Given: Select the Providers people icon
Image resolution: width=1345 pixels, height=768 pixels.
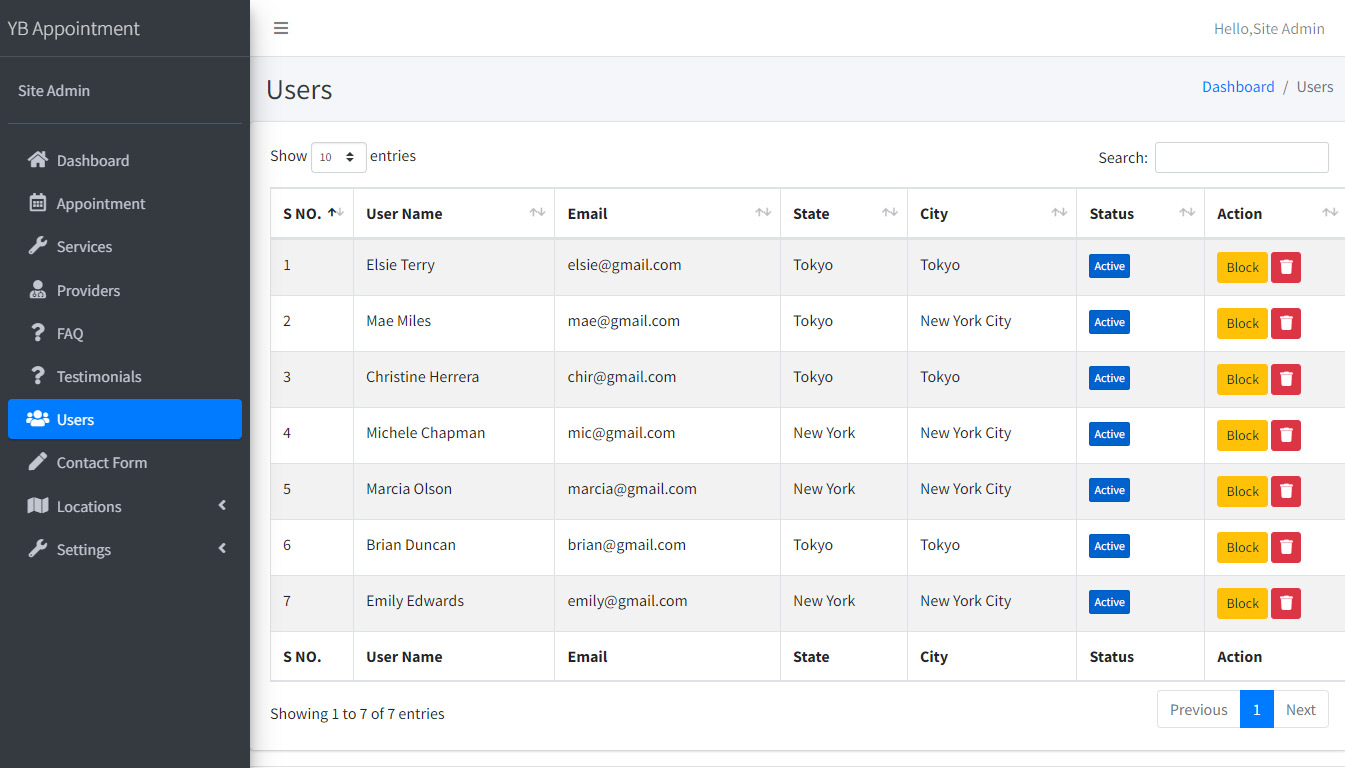Looking at the screenshot, I should coord(38,290).
